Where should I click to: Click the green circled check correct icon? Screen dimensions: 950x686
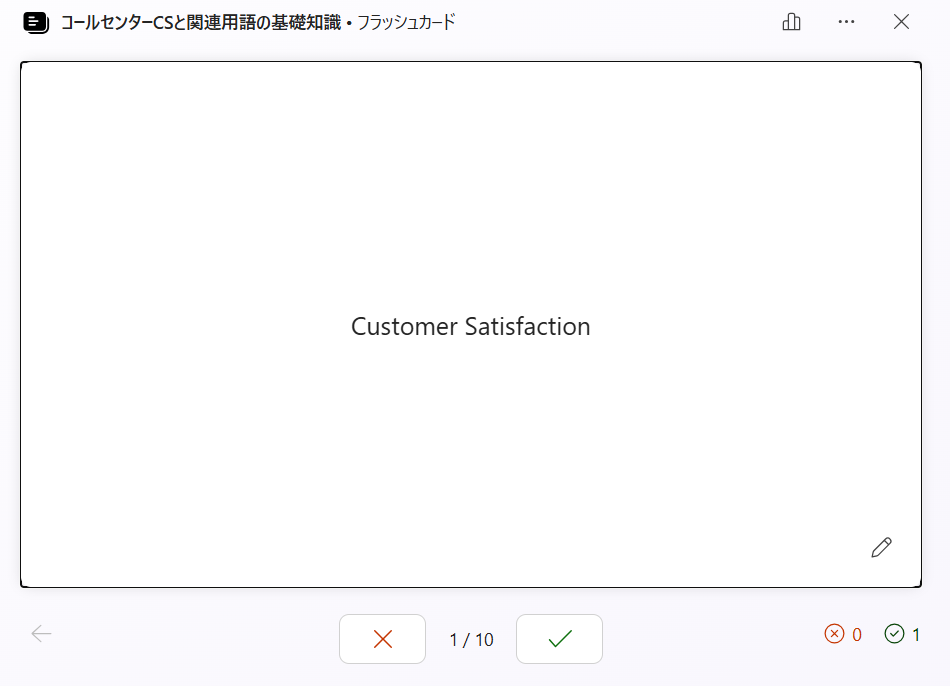[894, 634]
